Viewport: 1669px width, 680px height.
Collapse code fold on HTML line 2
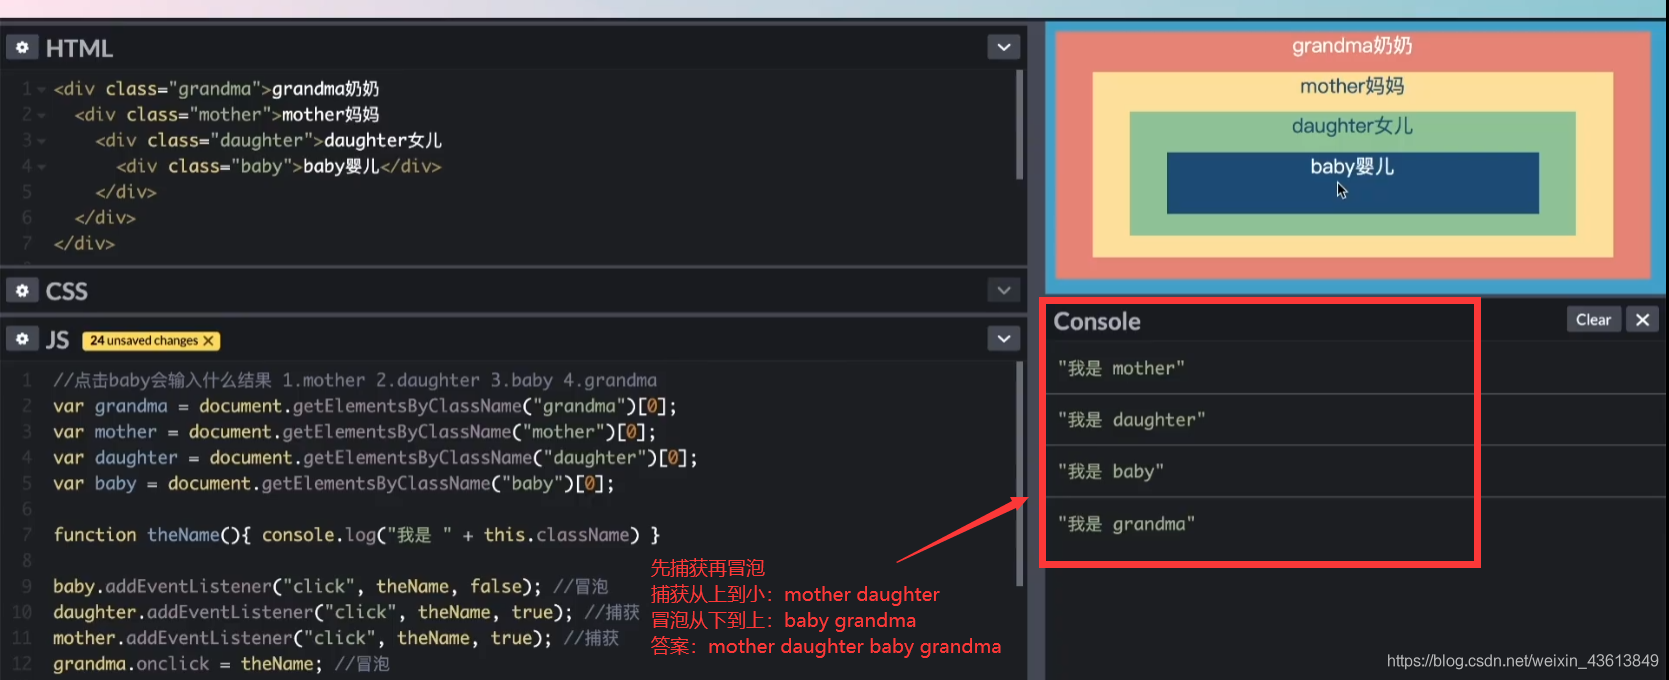click(41, 115)
